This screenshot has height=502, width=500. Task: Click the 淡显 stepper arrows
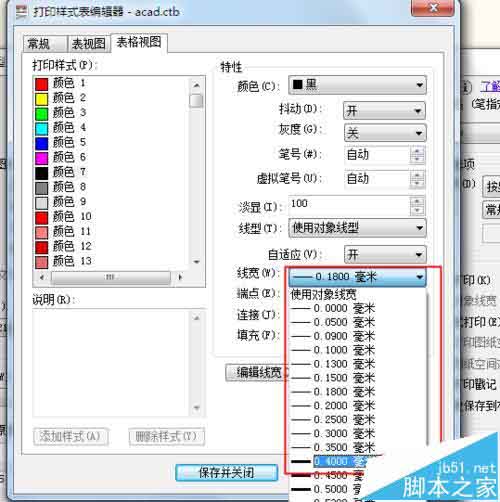417,206
